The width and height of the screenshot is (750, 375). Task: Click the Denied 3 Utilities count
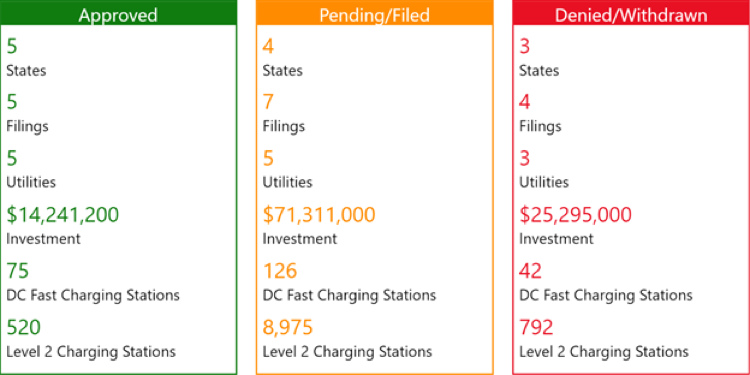pos(525,158)
